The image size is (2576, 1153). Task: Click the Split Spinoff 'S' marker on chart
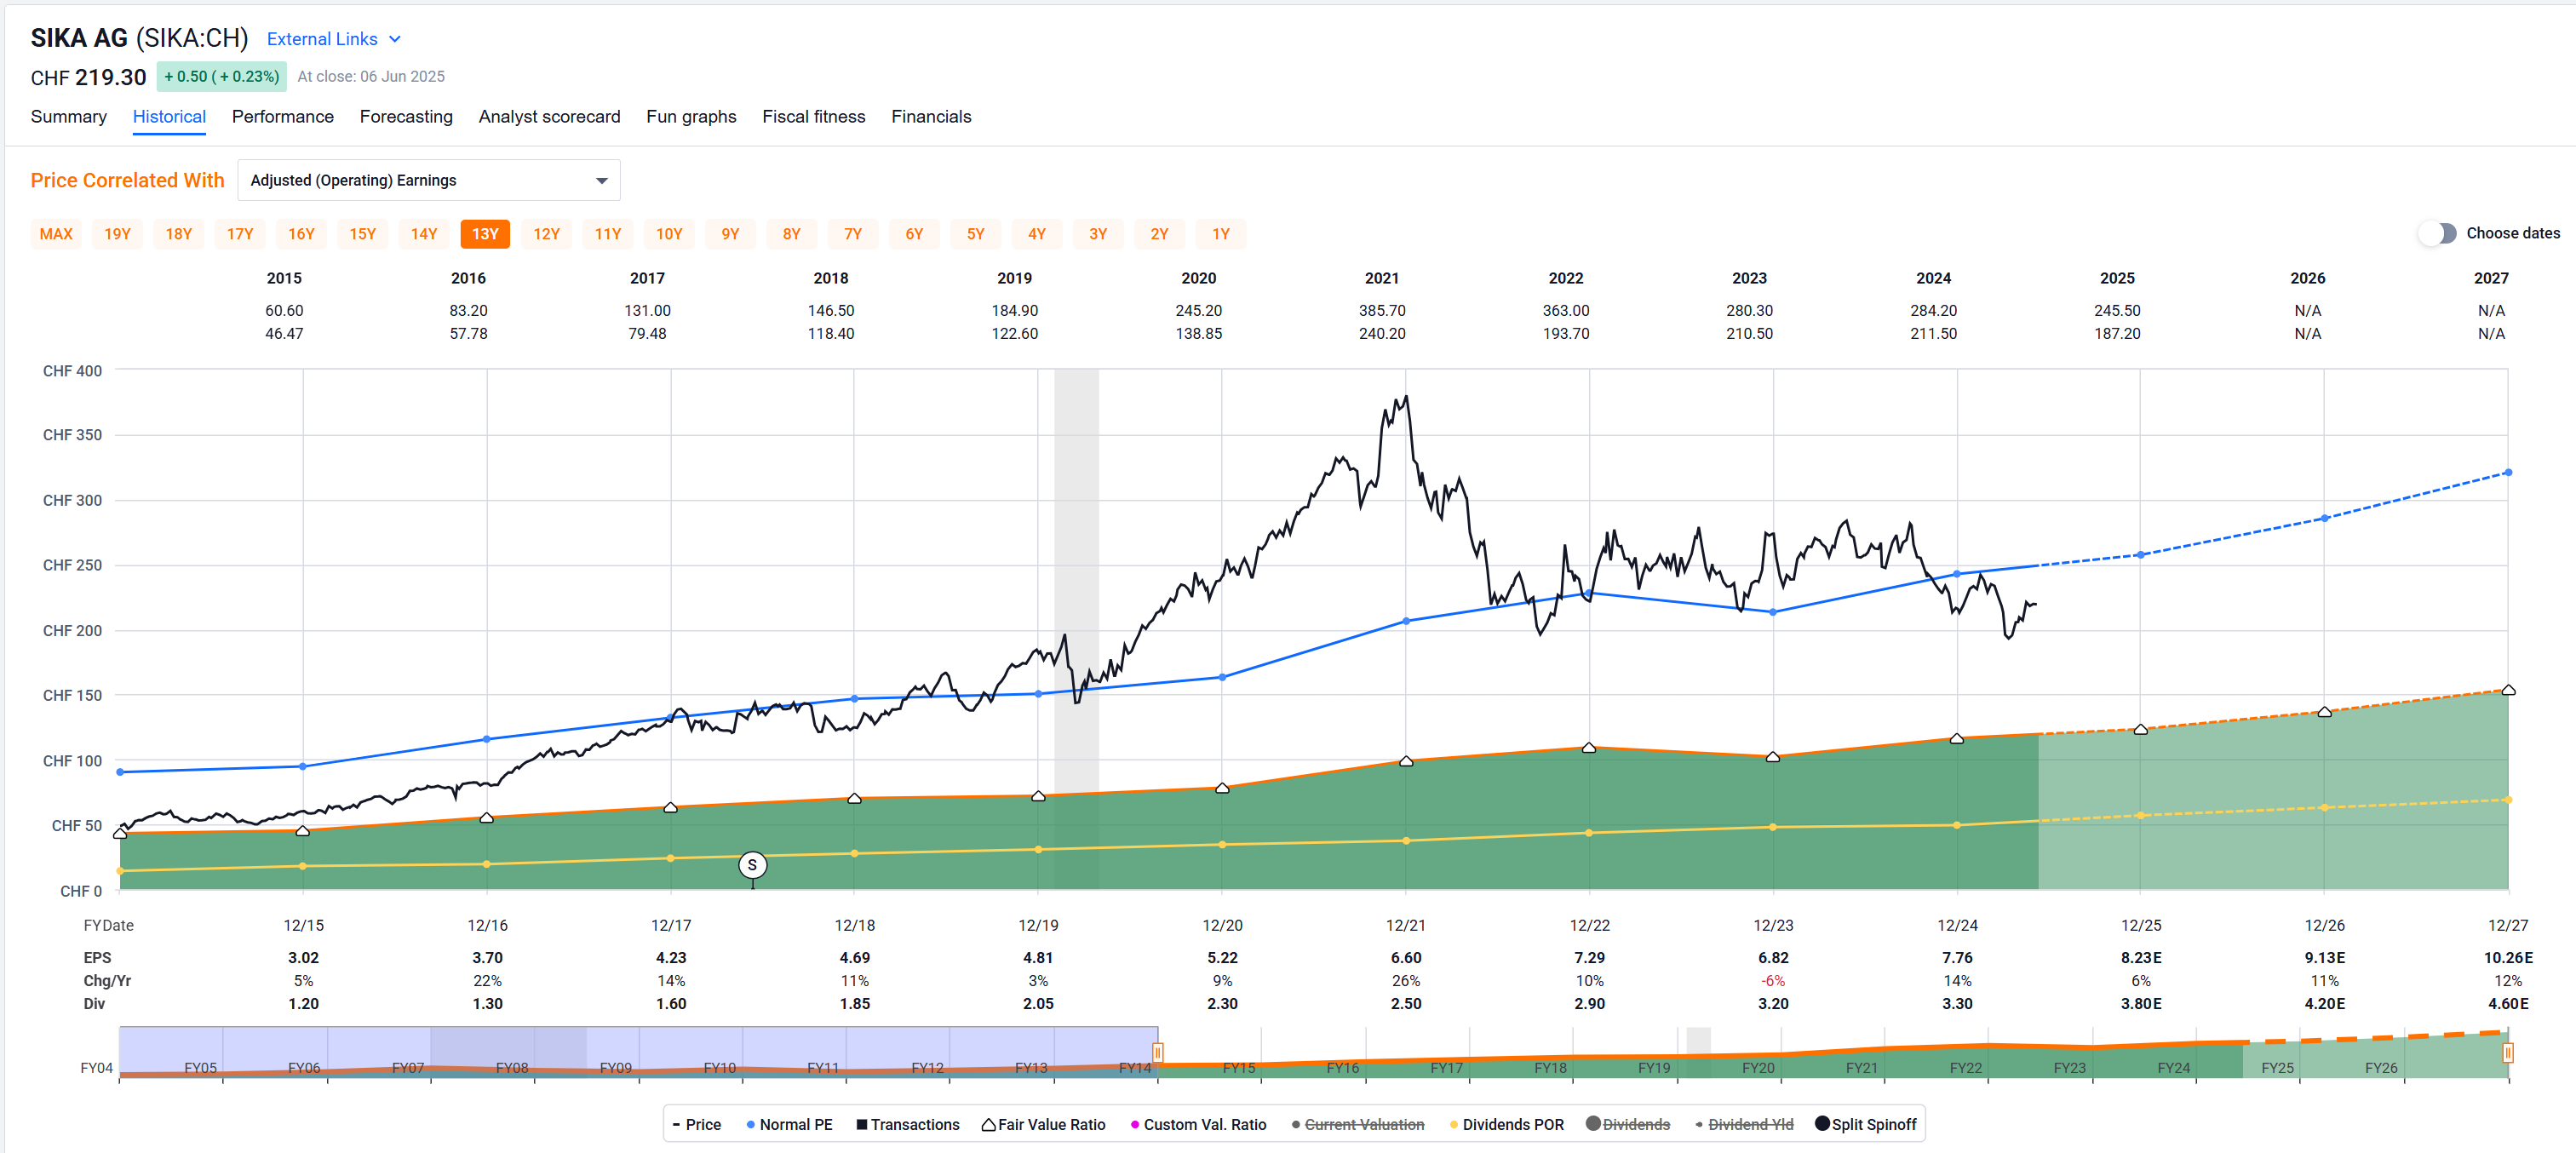[x=752, y=865]
